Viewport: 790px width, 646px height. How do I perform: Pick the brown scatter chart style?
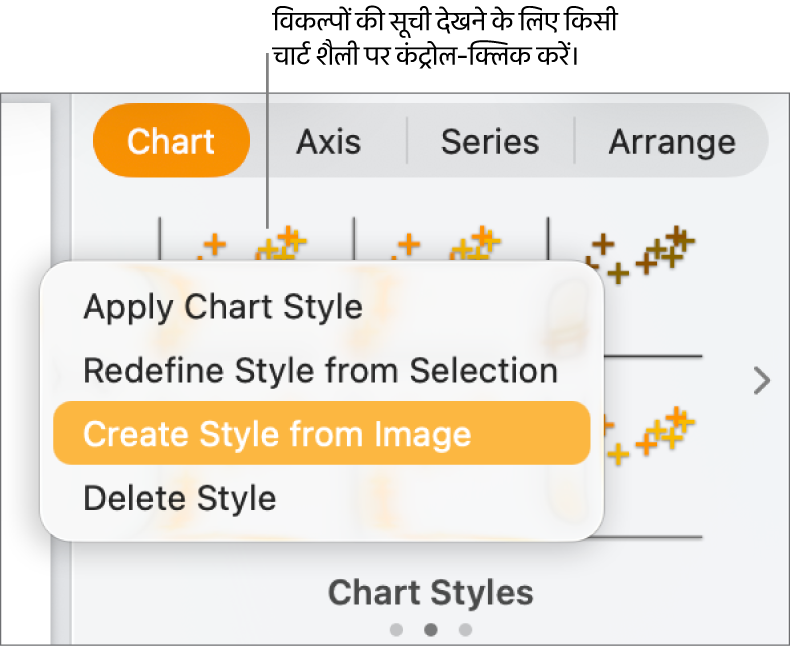[x=640, y=254]
